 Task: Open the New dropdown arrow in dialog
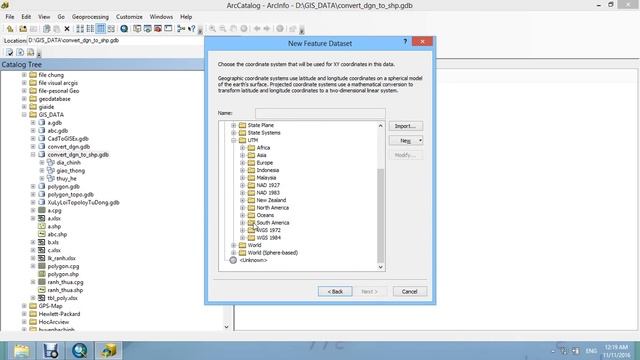coord(420,140)
